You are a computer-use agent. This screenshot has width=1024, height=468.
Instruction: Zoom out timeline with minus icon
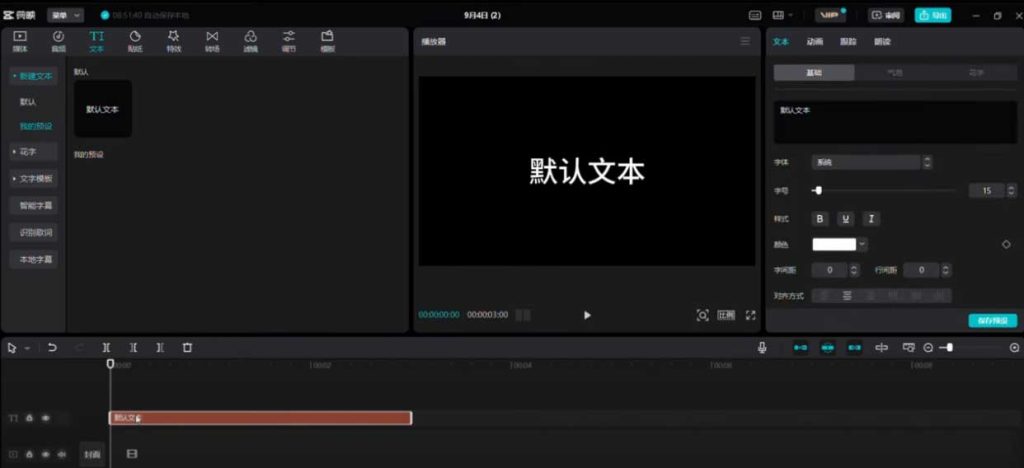tap(928, 348)
